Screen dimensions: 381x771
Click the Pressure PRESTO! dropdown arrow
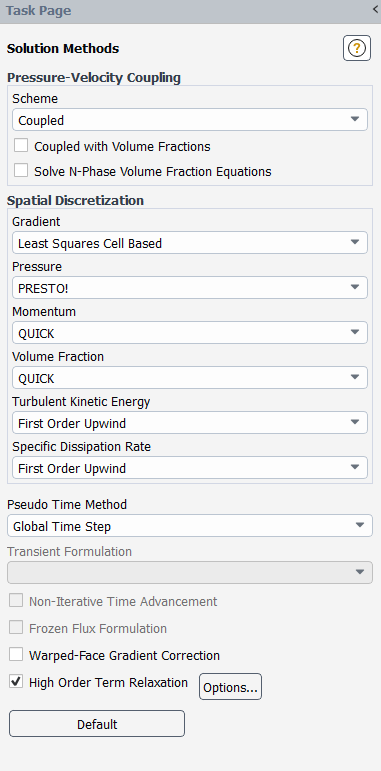[x=355, y=288]
